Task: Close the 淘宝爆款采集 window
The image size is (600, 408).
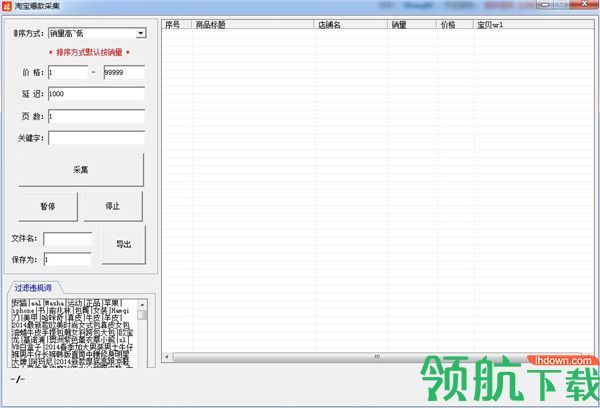Action: (x=584, y=4)
